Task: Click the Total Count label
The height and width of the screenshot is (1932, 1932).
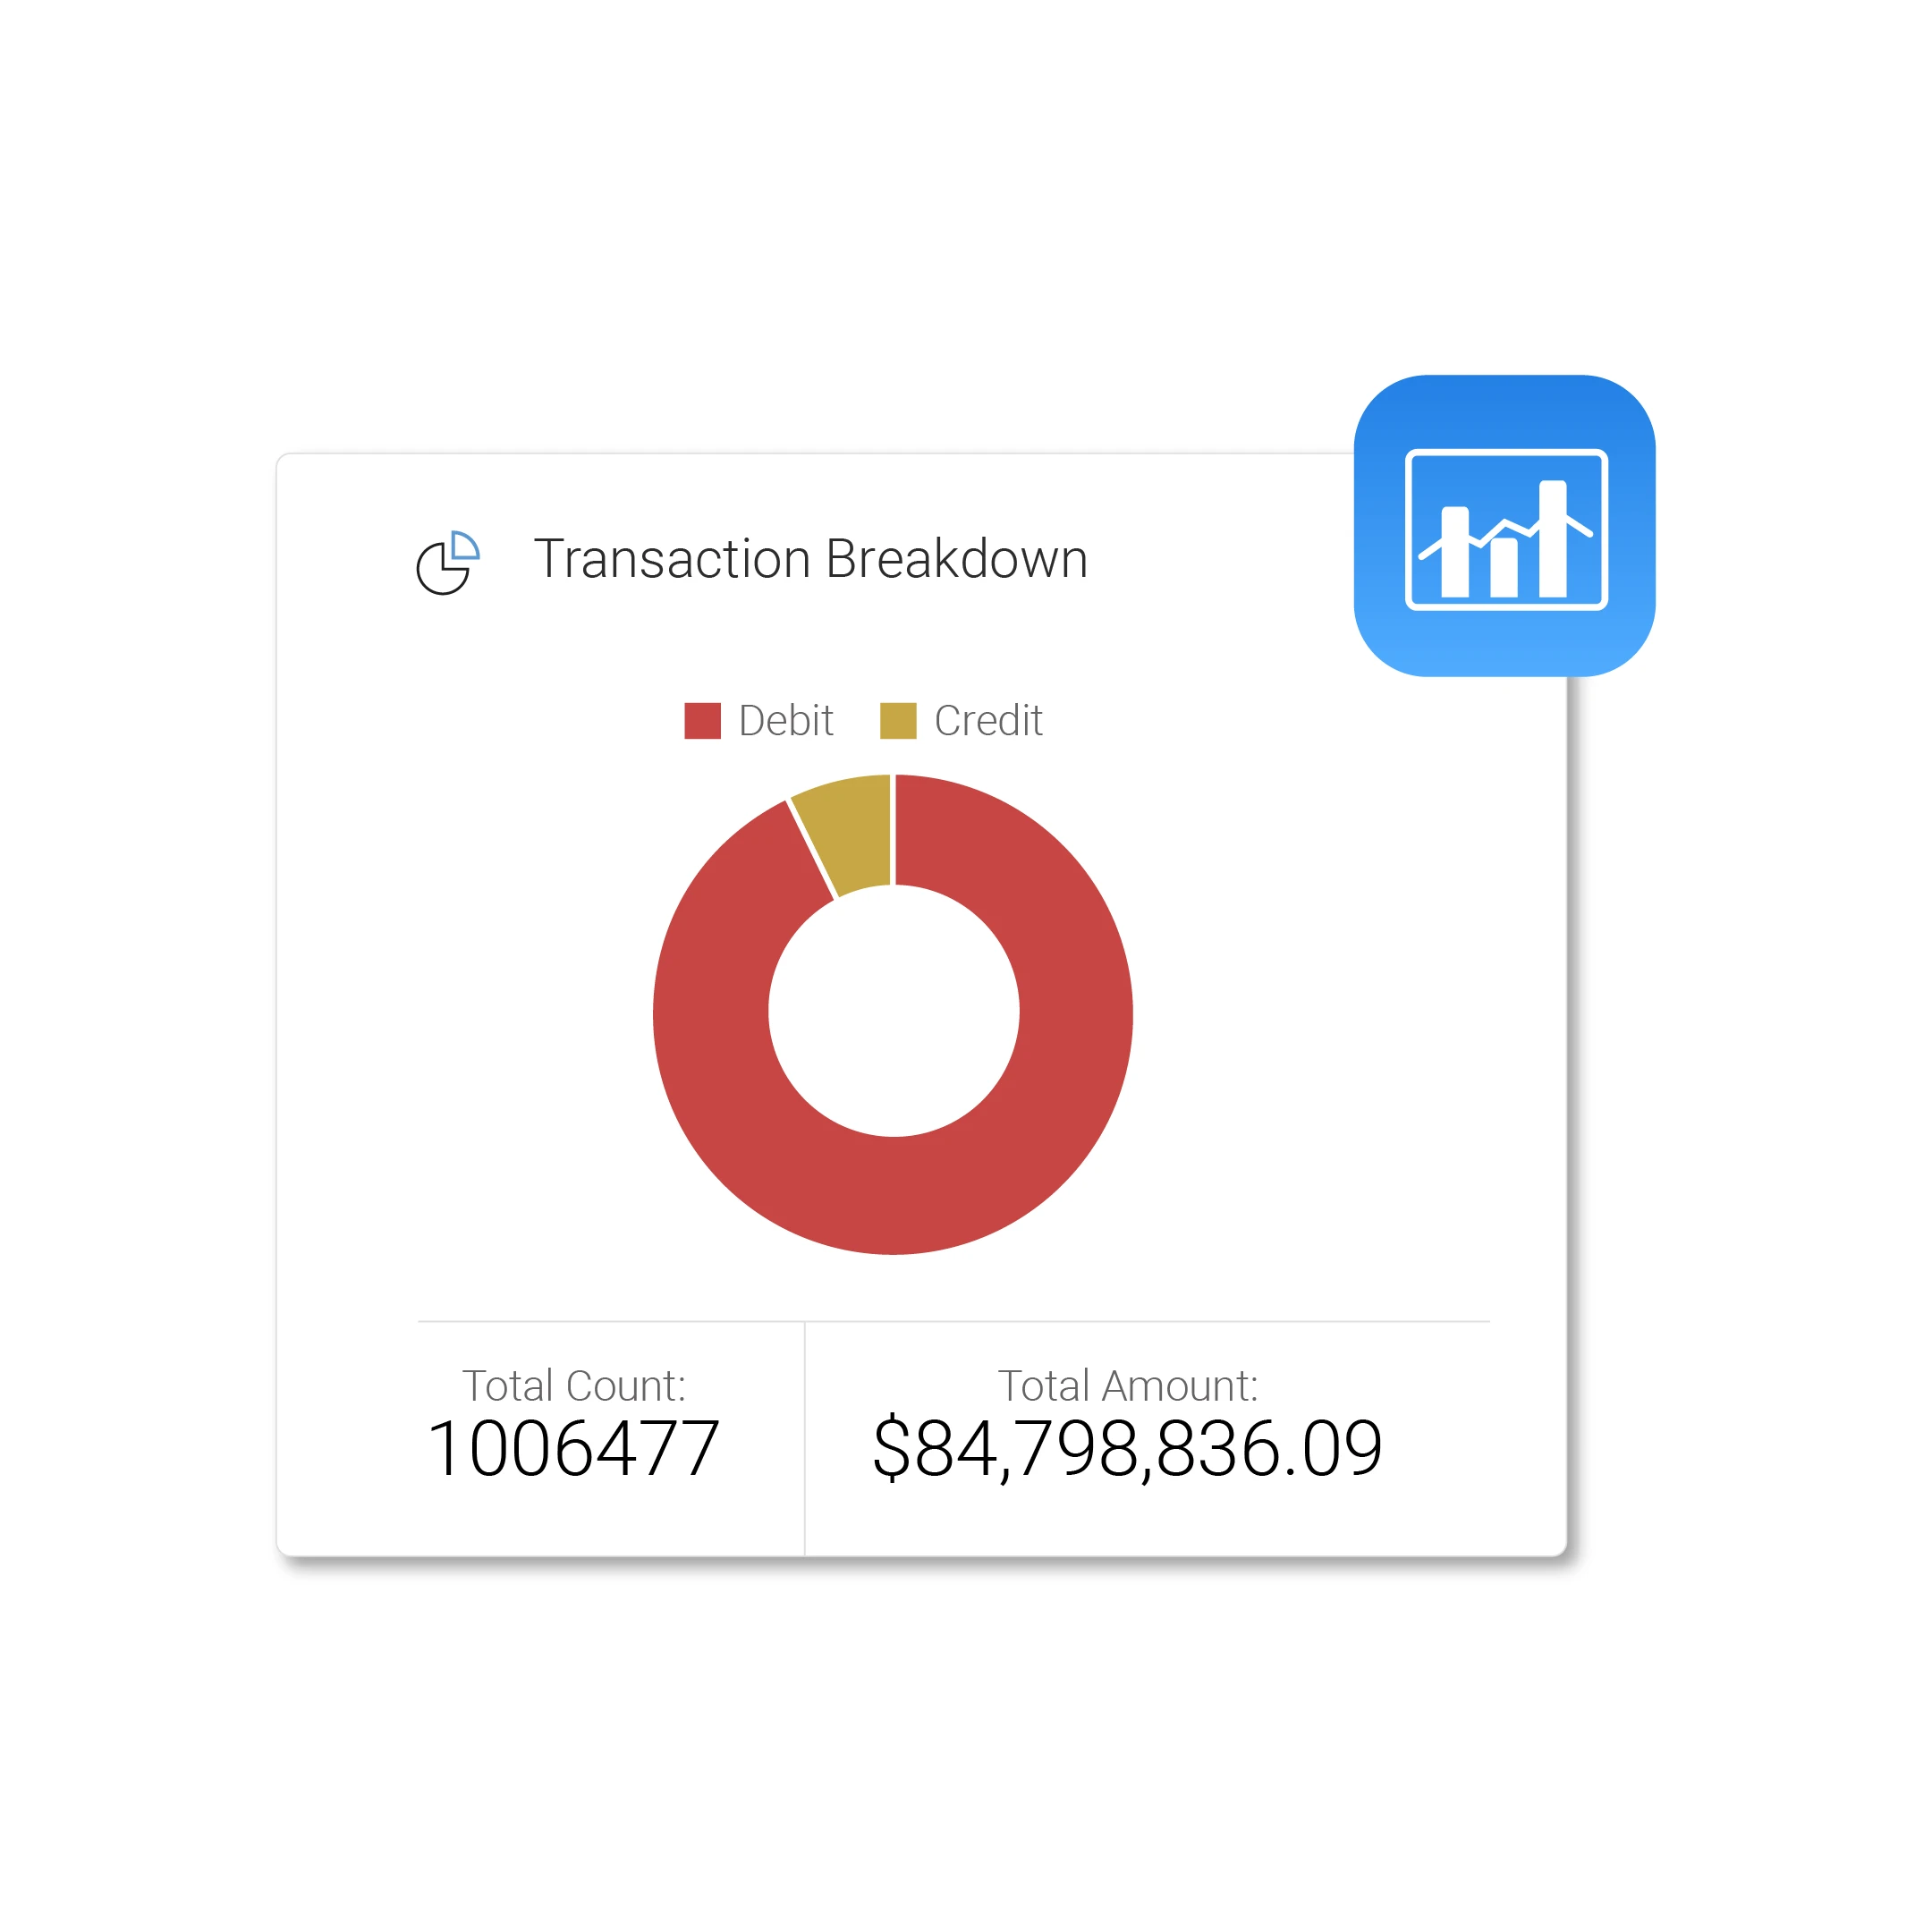Action: click(x=574, y=1386)
